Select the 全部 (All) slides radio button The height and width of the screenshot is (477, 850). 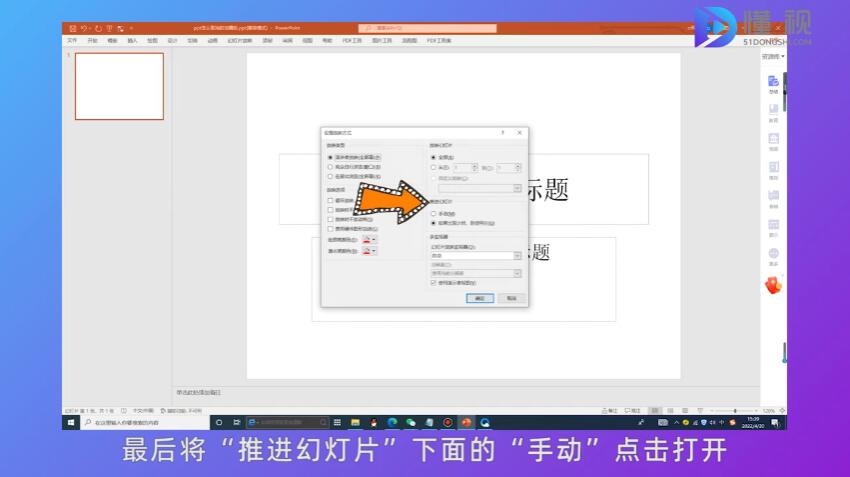(433, 157)
